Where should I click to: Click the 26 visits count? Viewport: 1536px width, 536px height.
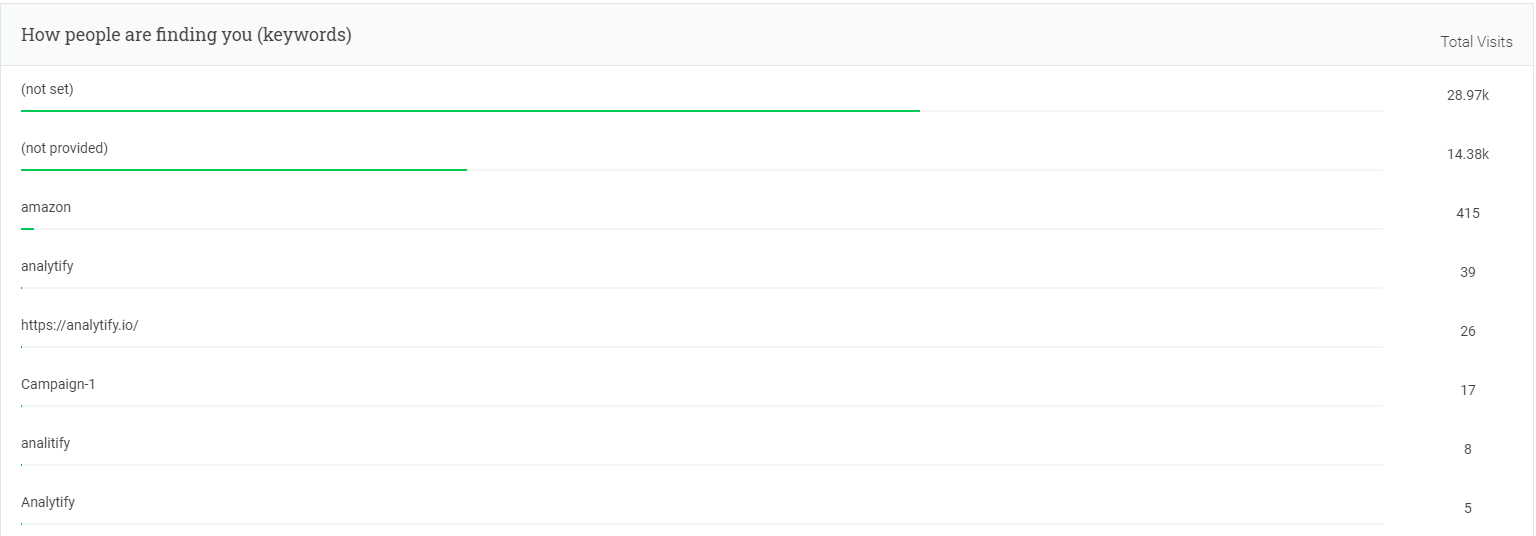click(1468, 331)
